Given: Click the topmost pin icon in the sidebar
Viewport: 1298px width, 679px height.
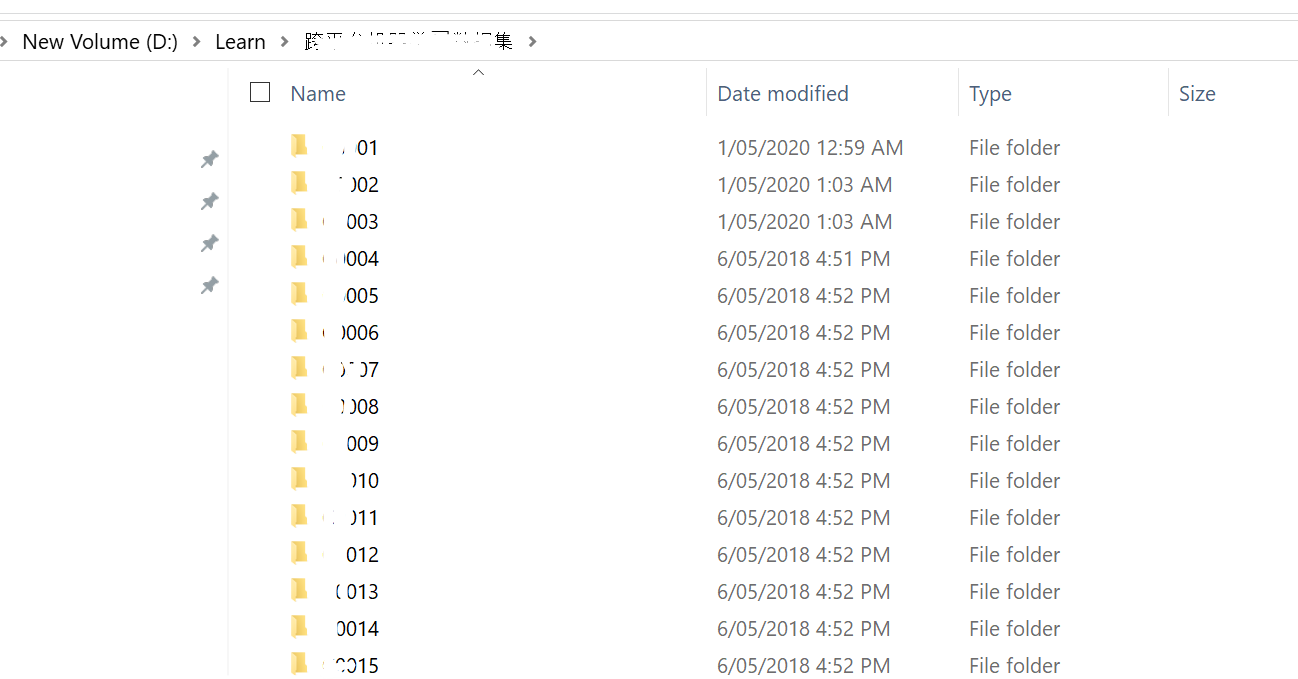Looking at the screenshot, I should tap(210, 159).
